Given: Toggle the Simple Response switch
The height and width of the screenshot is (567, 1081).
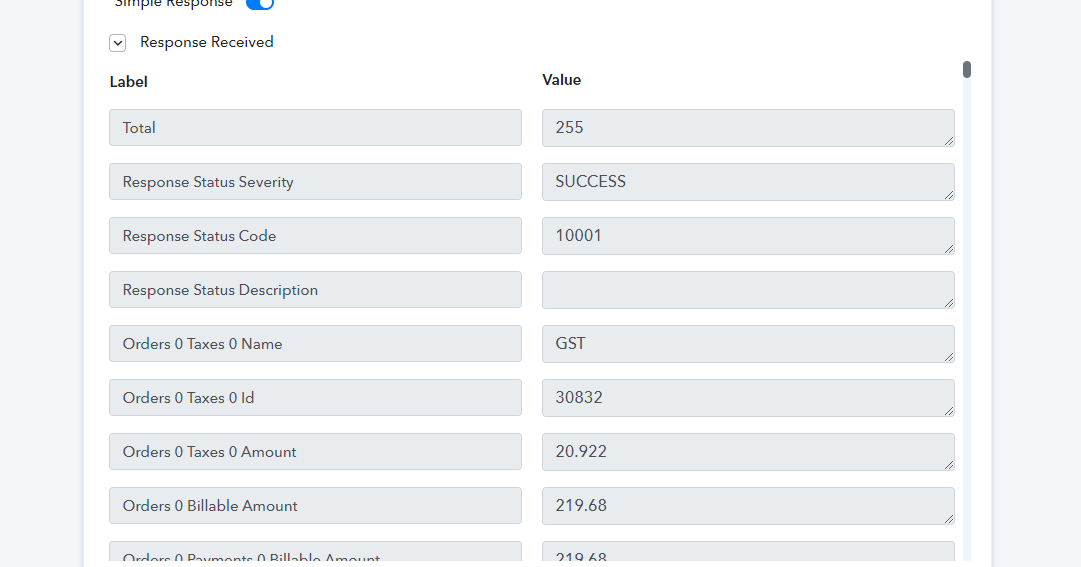Looking at the screenshot, I should pos(260,3).
